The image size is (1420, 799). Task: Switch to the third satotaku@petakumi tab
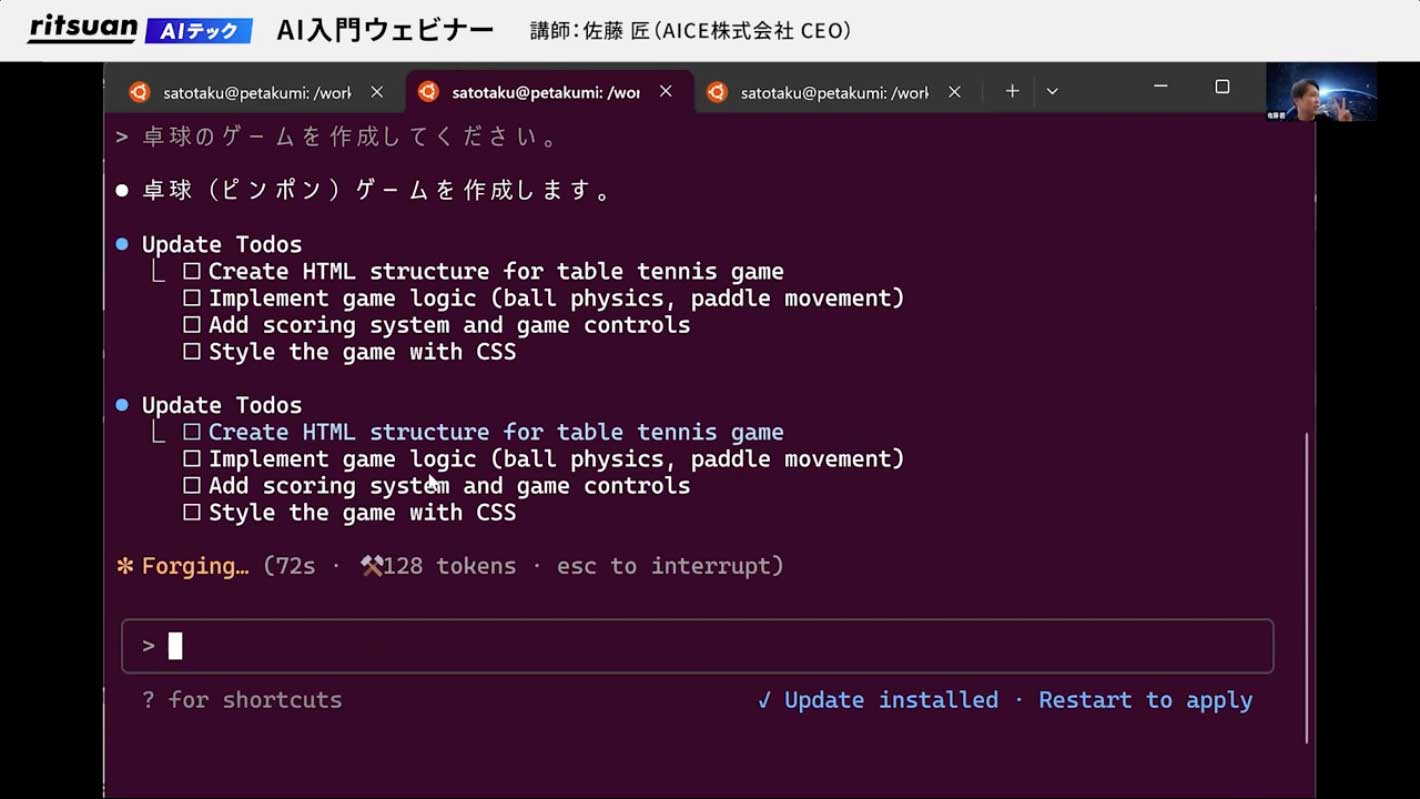pos(835,92)
